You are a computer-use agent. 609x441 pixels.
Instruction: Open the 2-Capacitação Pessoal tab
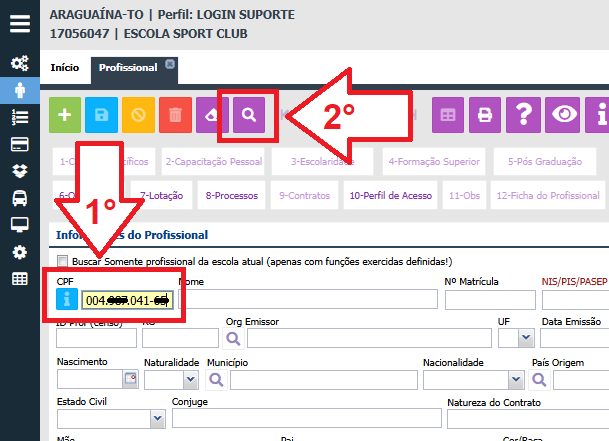tap(213, 162)
